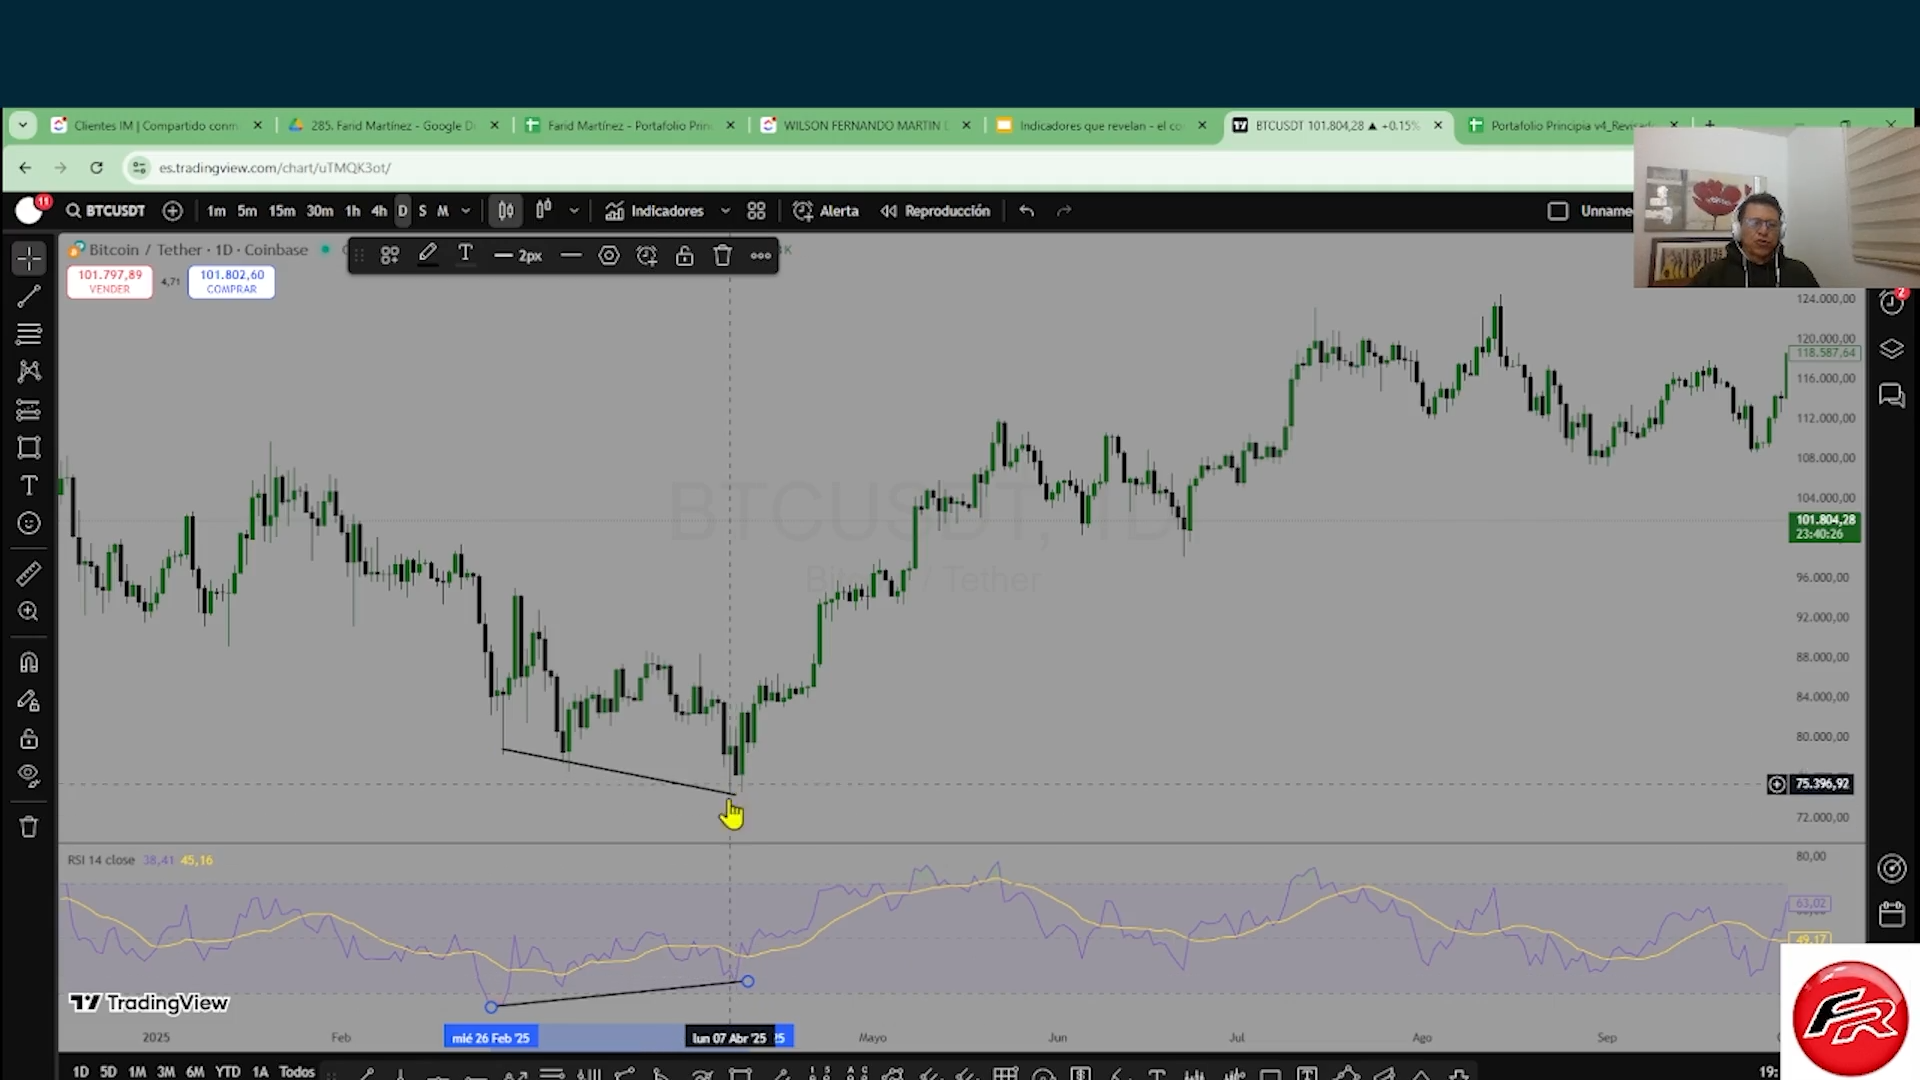Add a symbol to compare with plus icon
The height and width of the screenshot is (1080, 1920).
173,211
